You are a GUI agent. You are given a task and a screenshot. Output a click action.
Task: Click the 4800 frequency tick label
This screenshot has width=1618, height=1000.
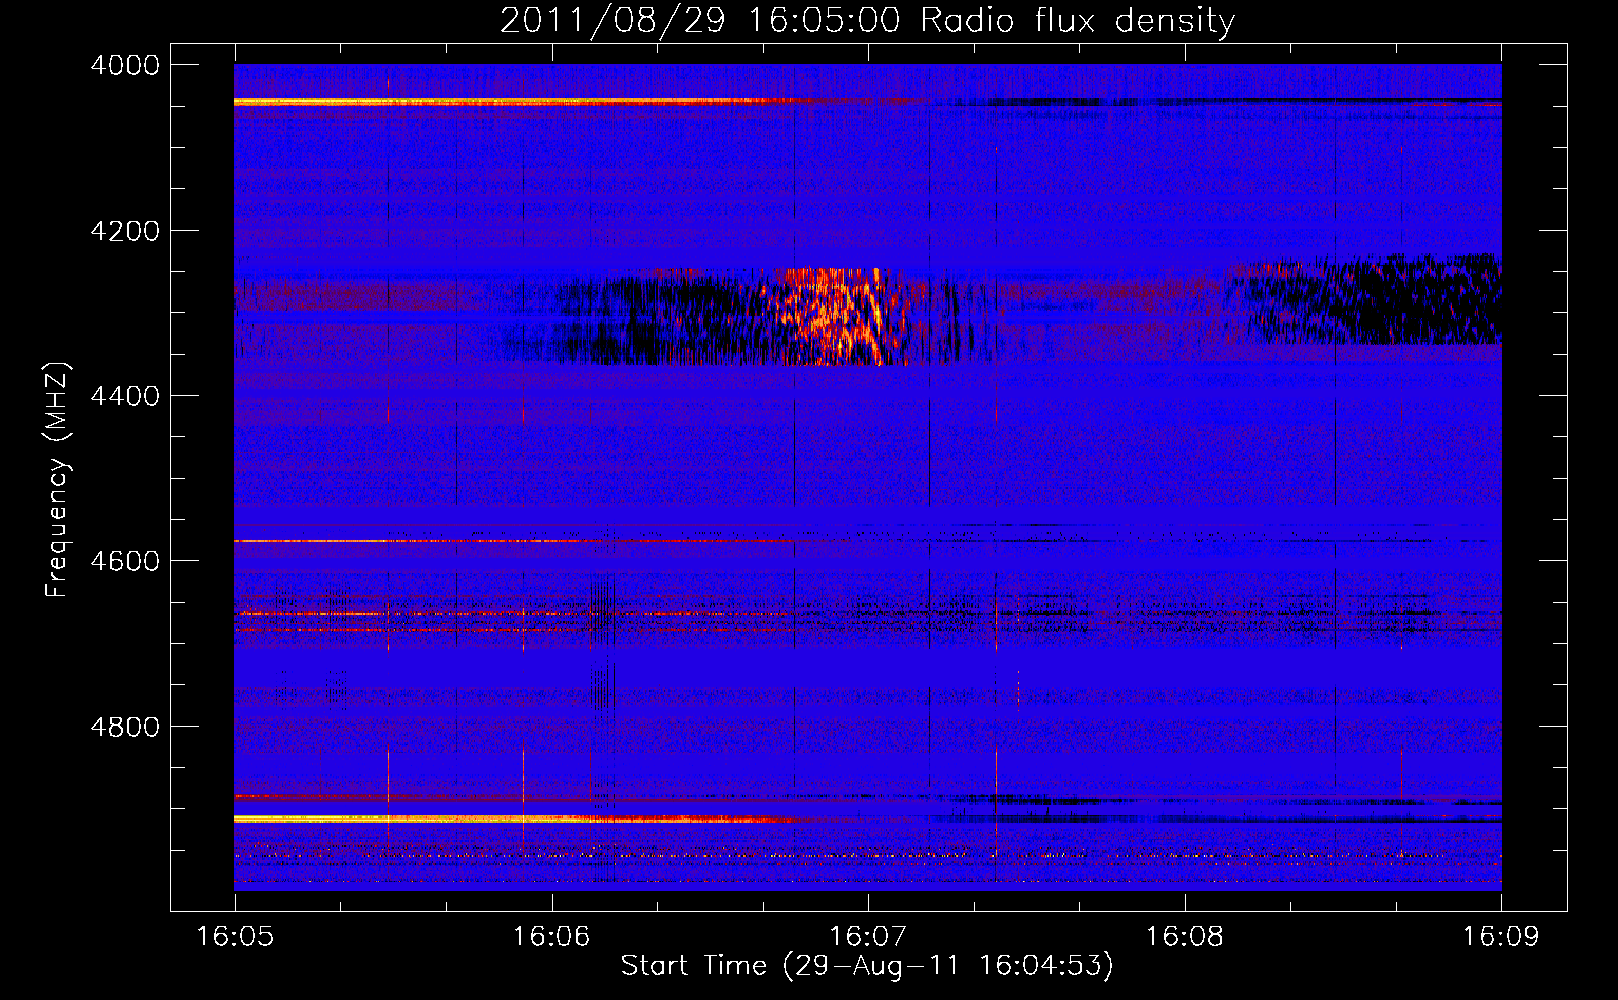[x=125, y=727]
